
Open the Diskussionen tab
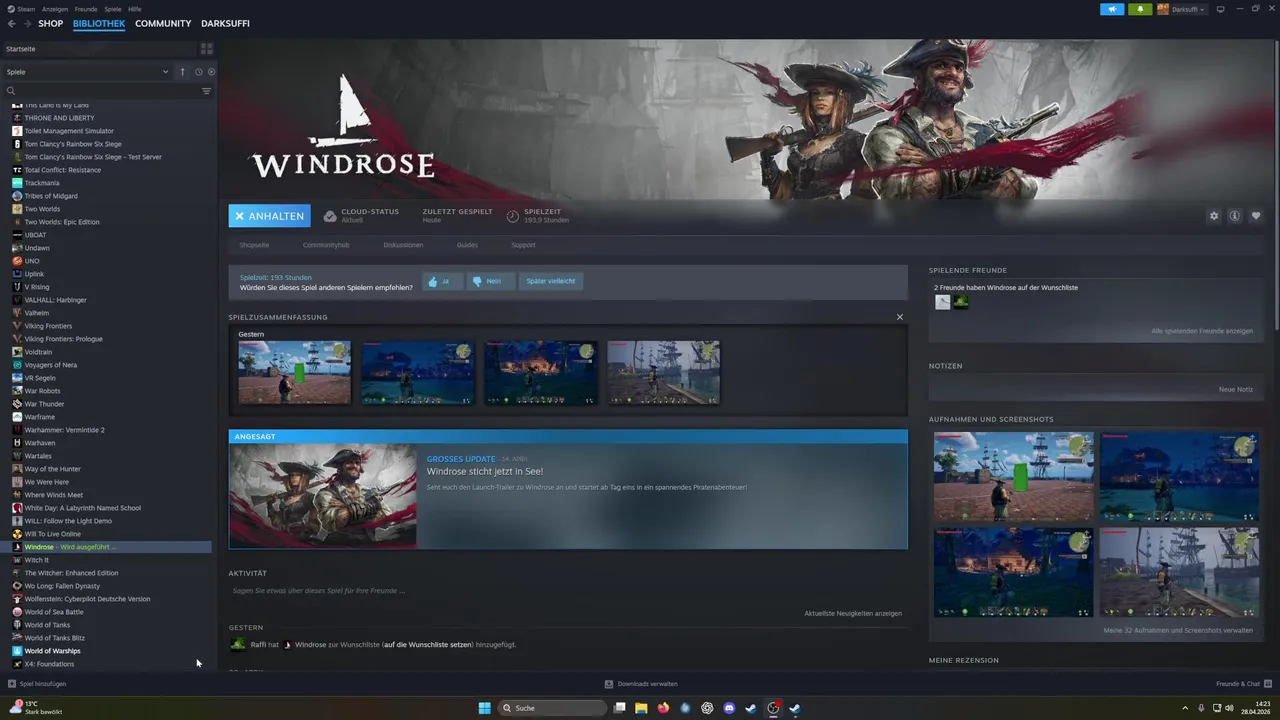(x=403, y=245)
